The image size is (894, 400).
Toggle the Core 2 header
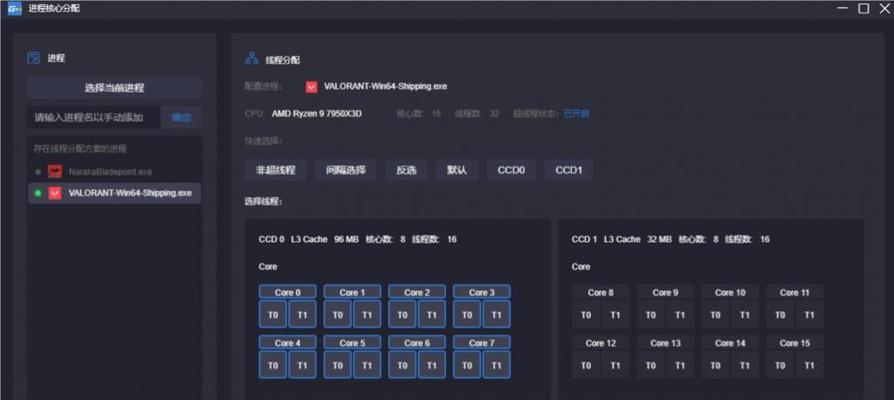tap(417, 292)
